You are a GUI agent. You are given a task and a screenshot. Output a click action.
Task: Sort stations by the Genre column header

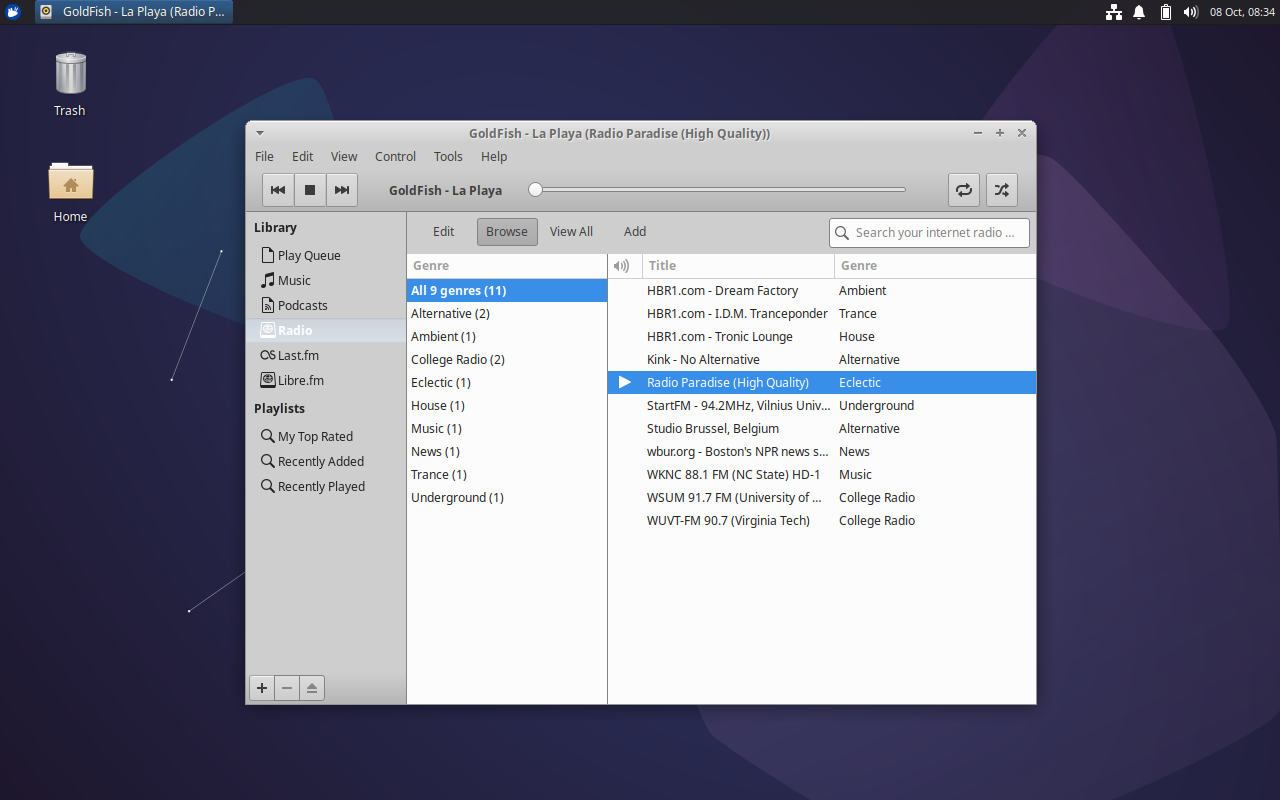click(x=935, y=266)
